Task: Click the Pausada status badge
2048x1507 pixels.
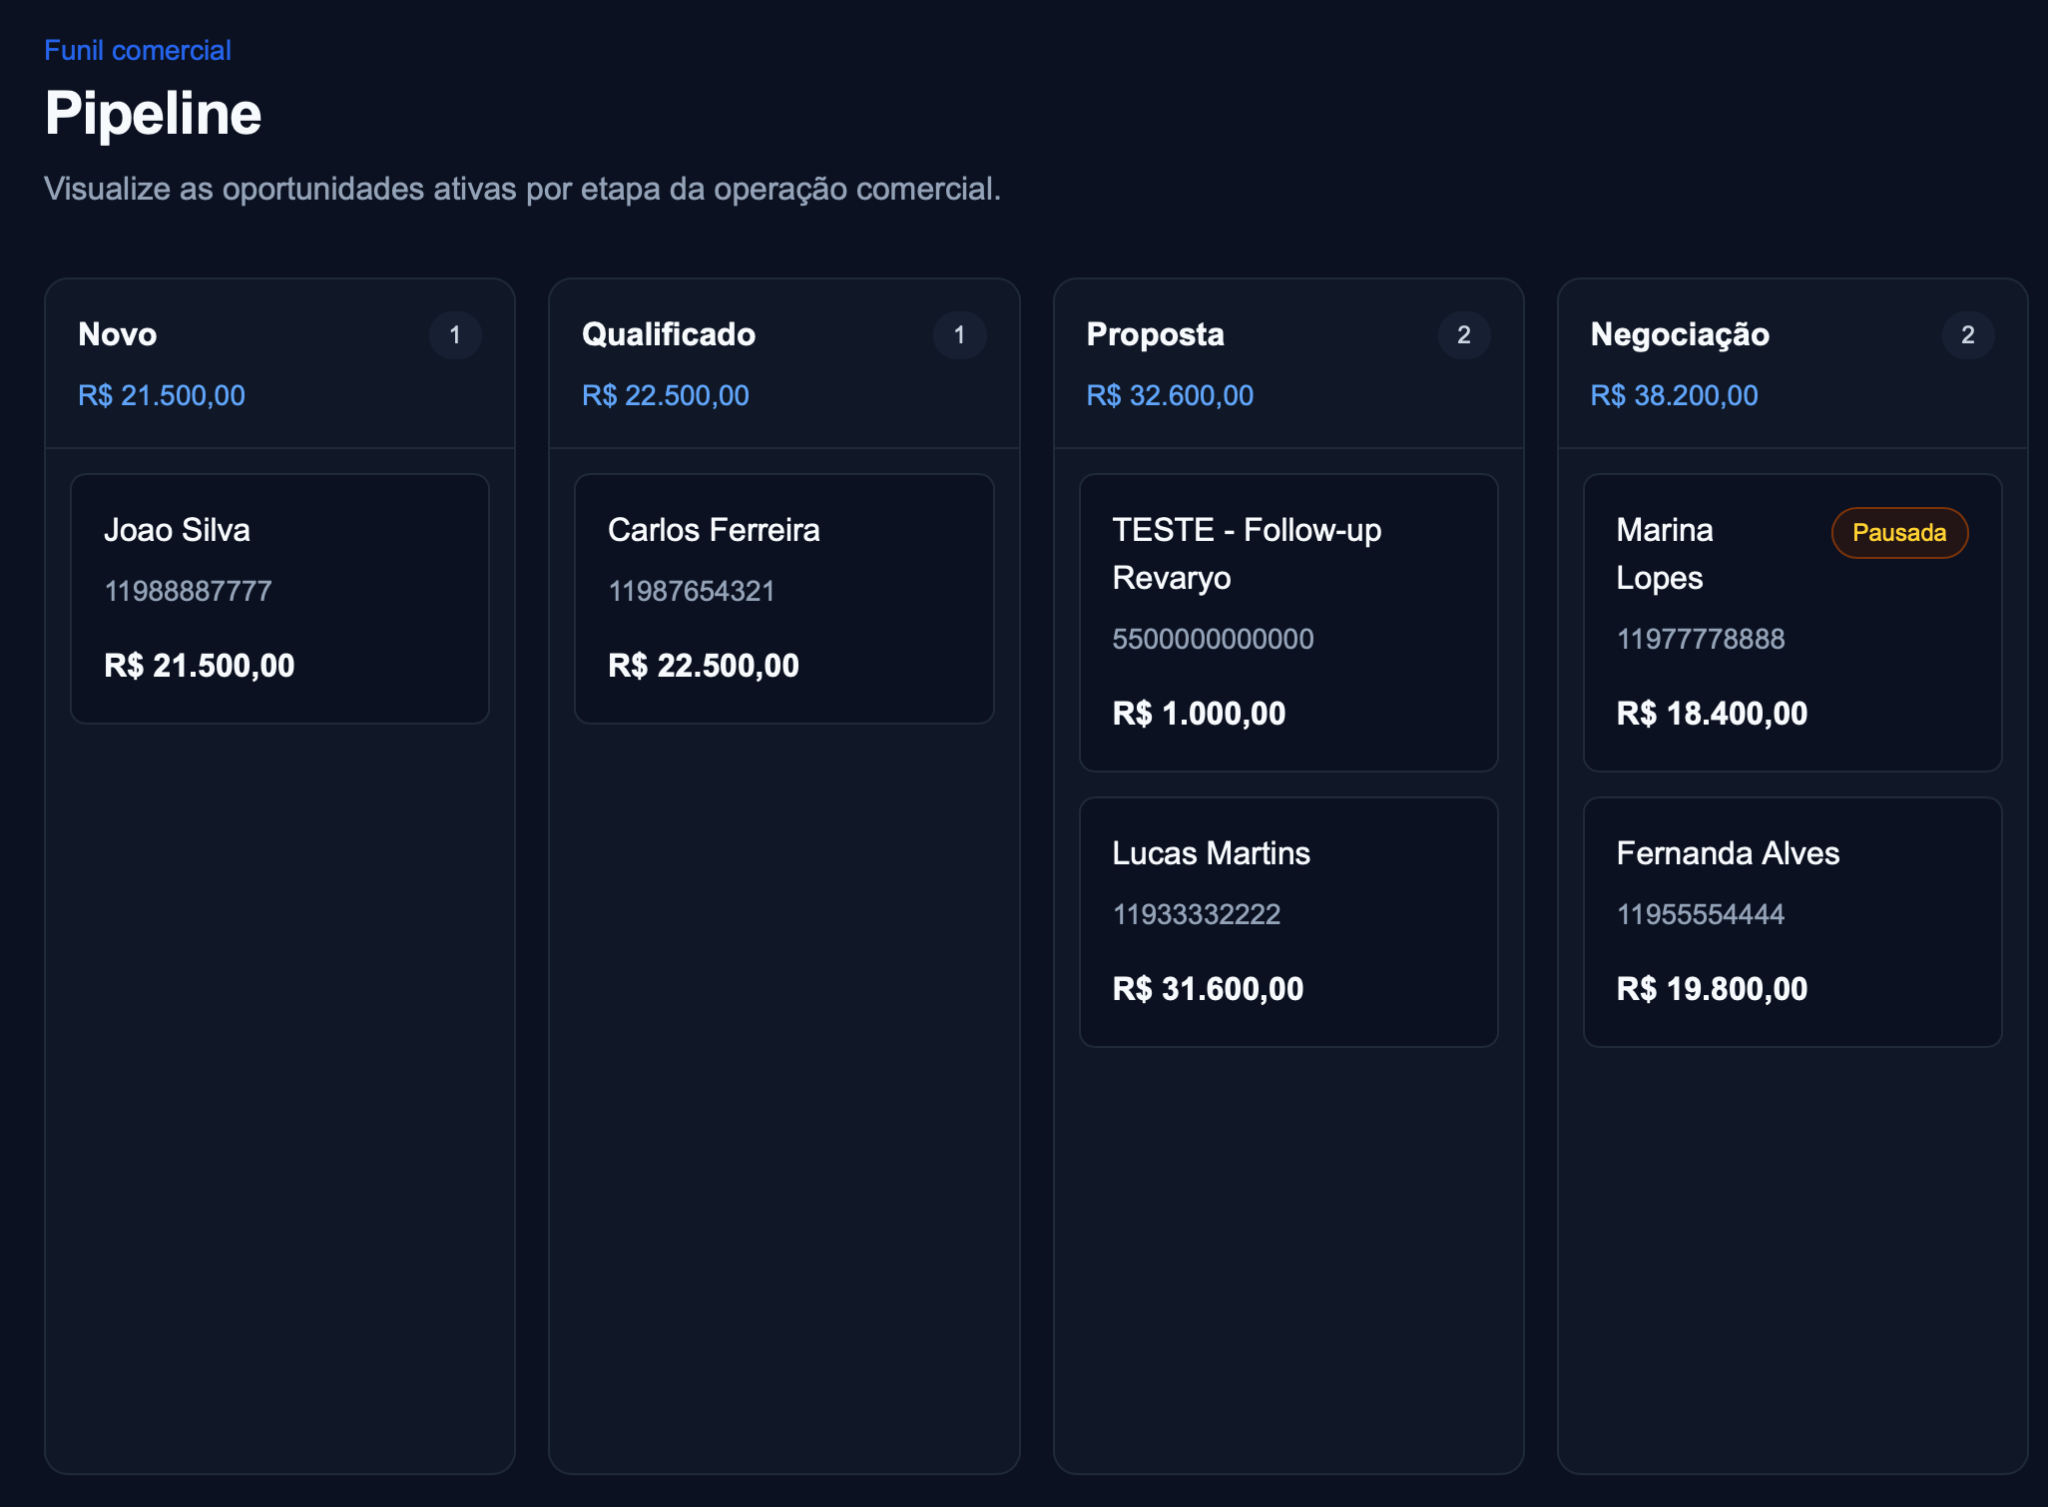Action: [1899, 533]
